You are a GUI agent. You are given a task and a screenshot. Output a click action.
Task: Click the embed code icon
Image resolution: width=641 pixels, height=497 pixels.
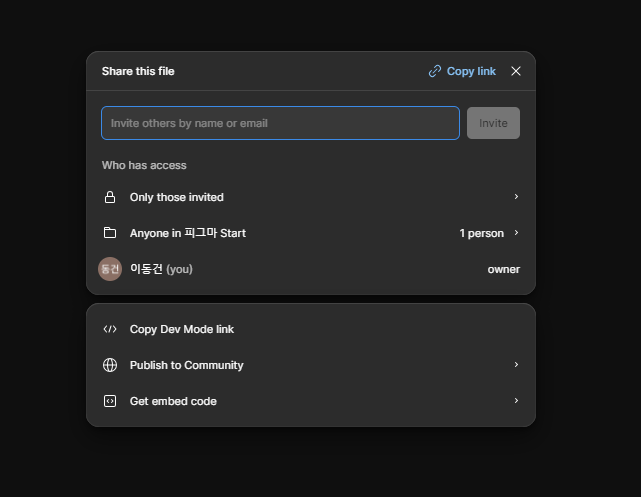(x=110, y=401)
